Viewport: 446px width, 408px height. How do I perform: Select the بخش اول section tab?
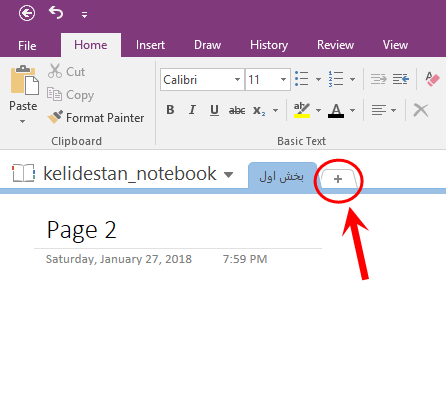282,176
